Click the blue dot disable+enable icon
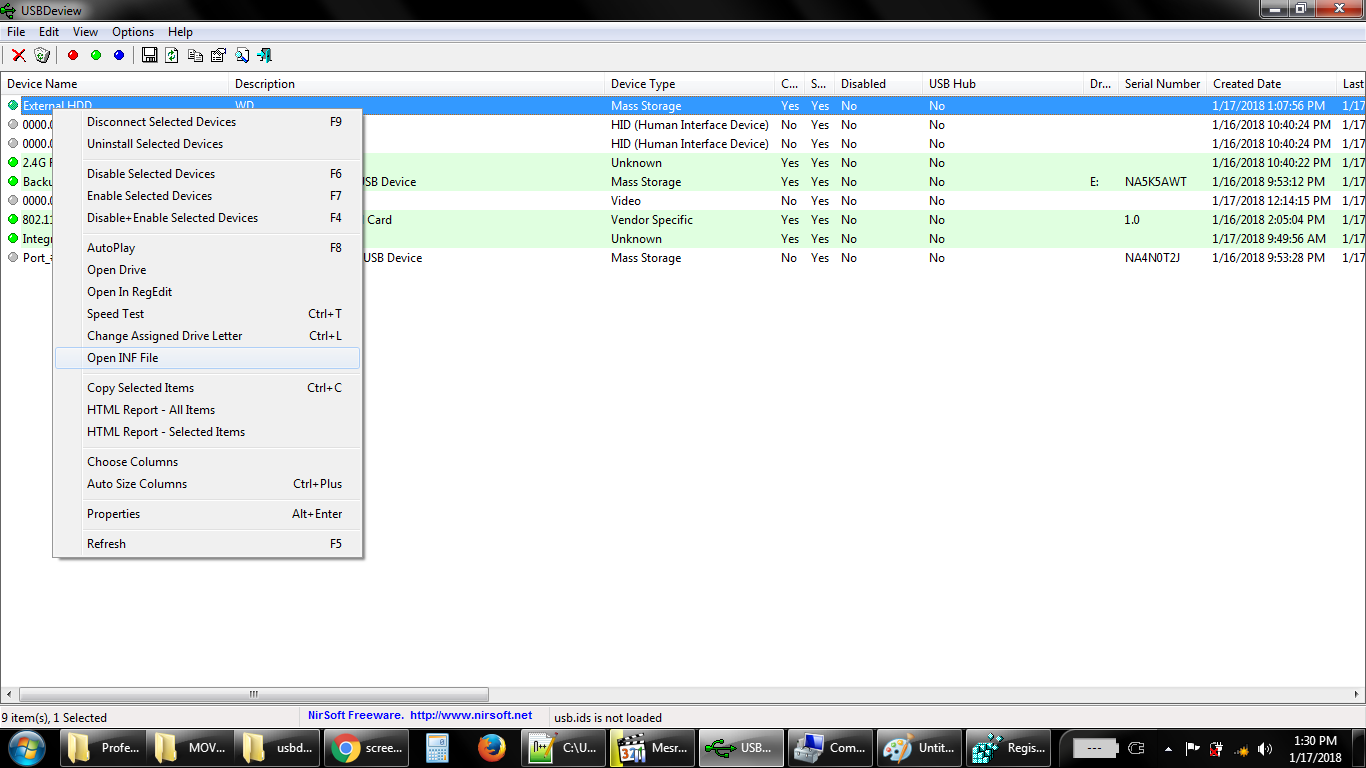This screenshot has height=768, width=1366. (x=119, y=55)
